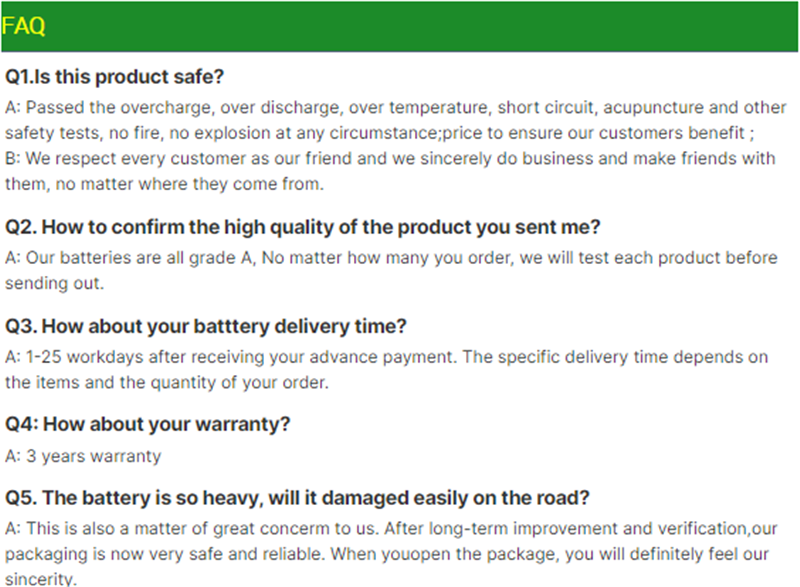
Task: Click the line 'packaging is now very safe'
Action: [387, 554]
